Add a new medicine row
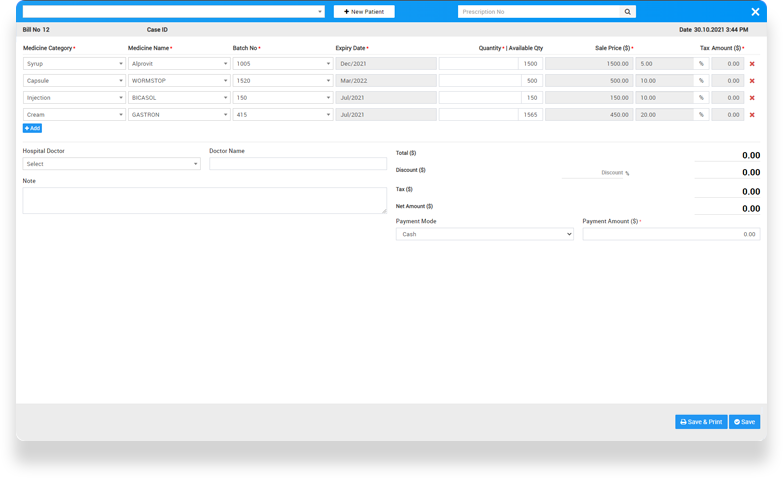This screenshot has width=783, height=478. [32, 128]
